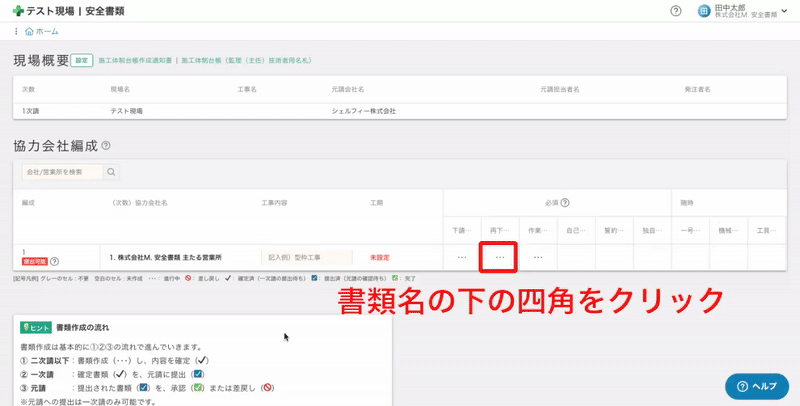Open the 再下… column progress cell
Image resolution: width=800 pixels, height=406 pixels.
[x=500, y=258]
